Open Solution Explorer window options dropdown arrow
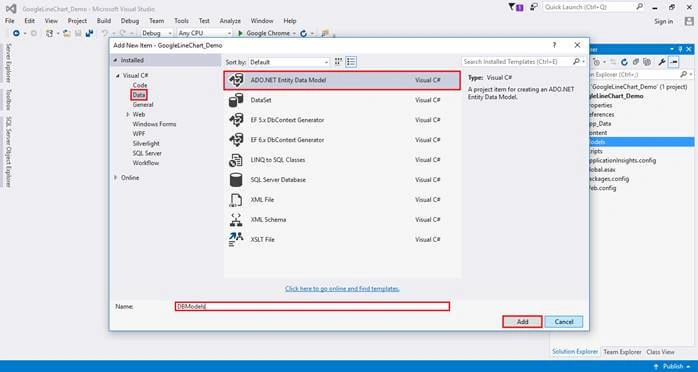Image resolution: width=698 pixels, height=372 pixels. click(x=672, y=49)
